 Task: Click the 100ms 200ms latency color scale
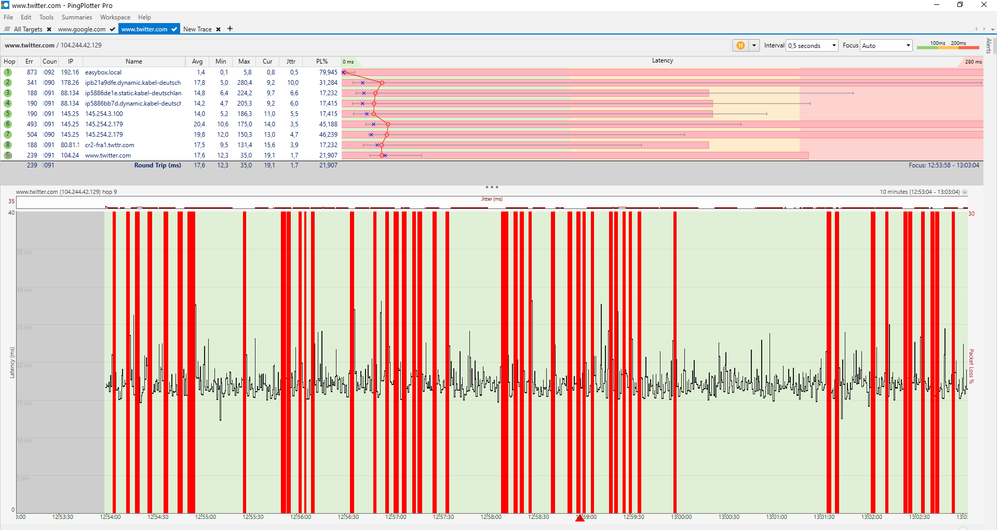(947, 46)
